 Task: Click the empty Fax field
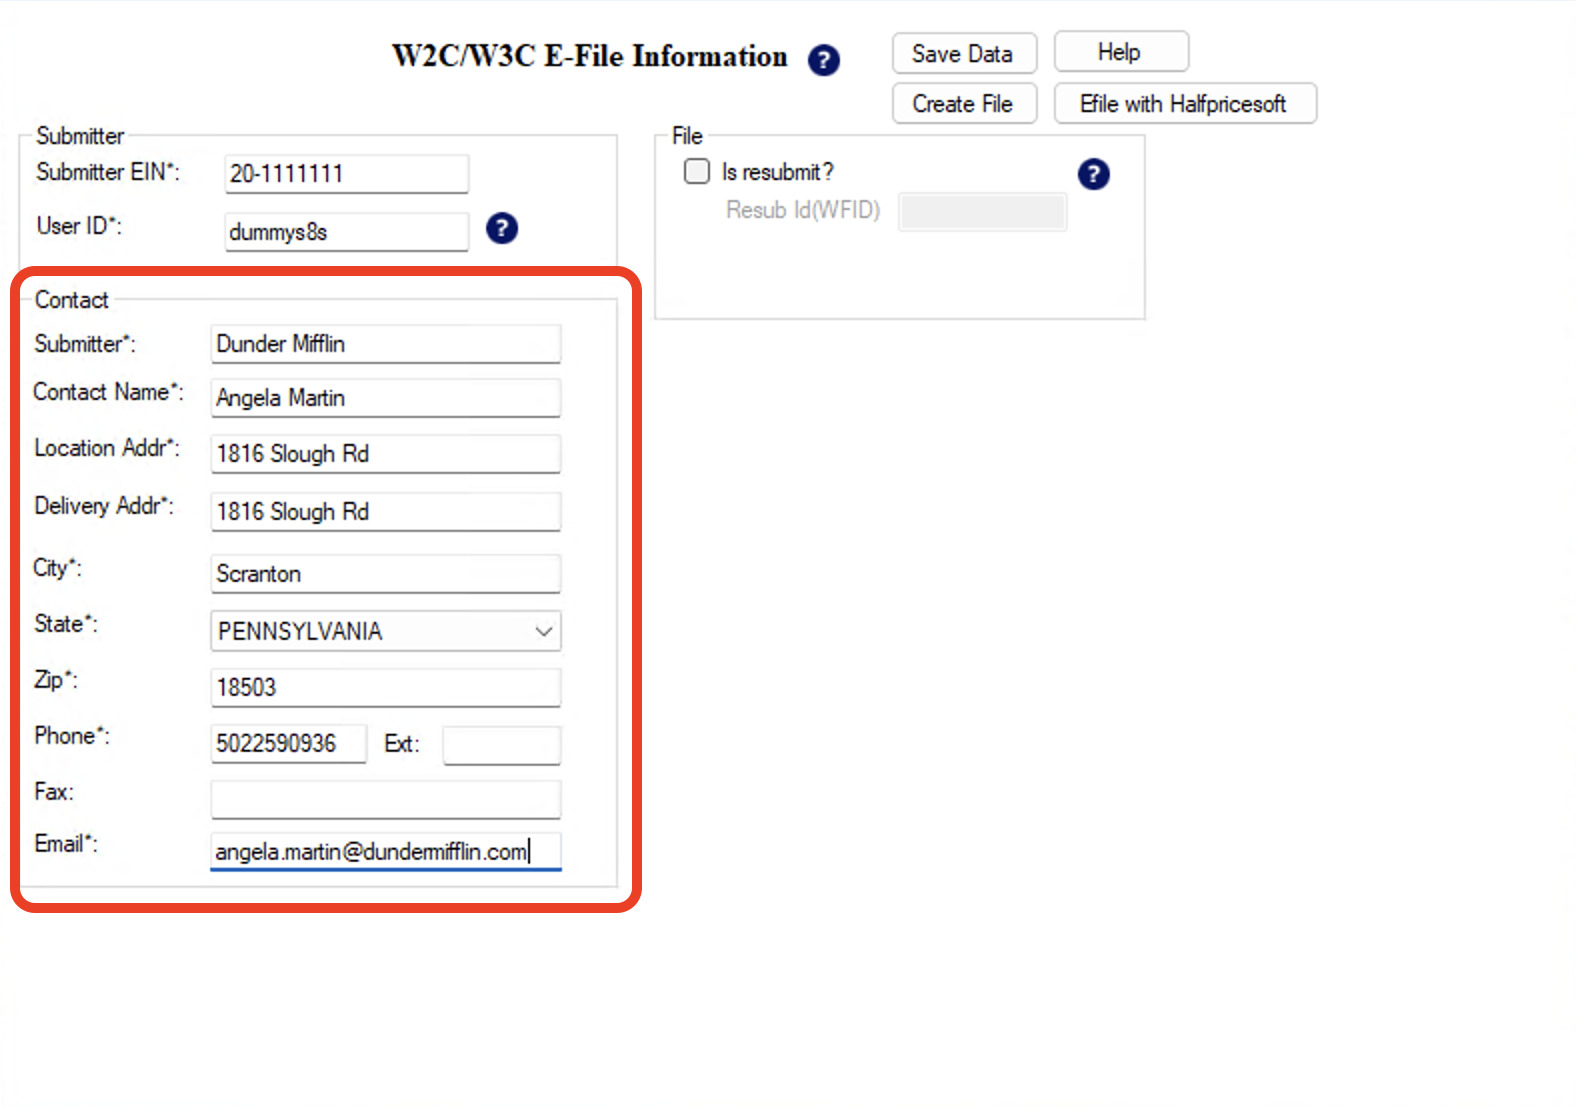pos(385,800)
